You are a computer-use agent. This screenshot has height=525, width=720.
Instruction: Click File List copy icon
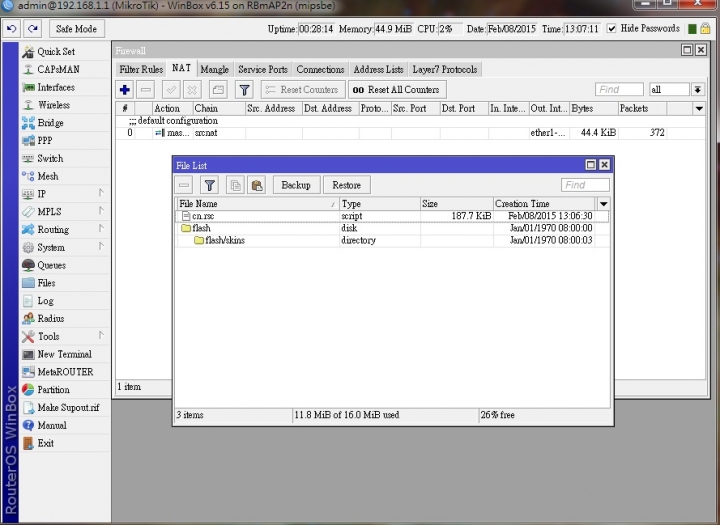tap(236, 185)
